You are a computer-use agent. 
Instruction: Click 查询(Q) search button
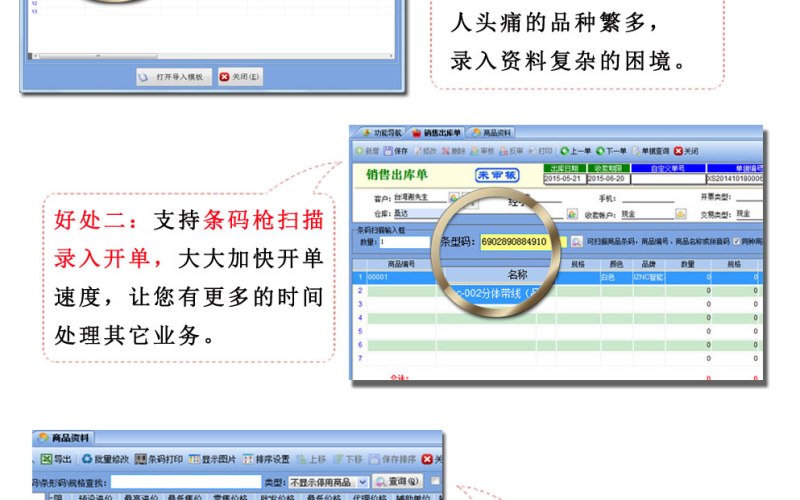tap(397, 482)
